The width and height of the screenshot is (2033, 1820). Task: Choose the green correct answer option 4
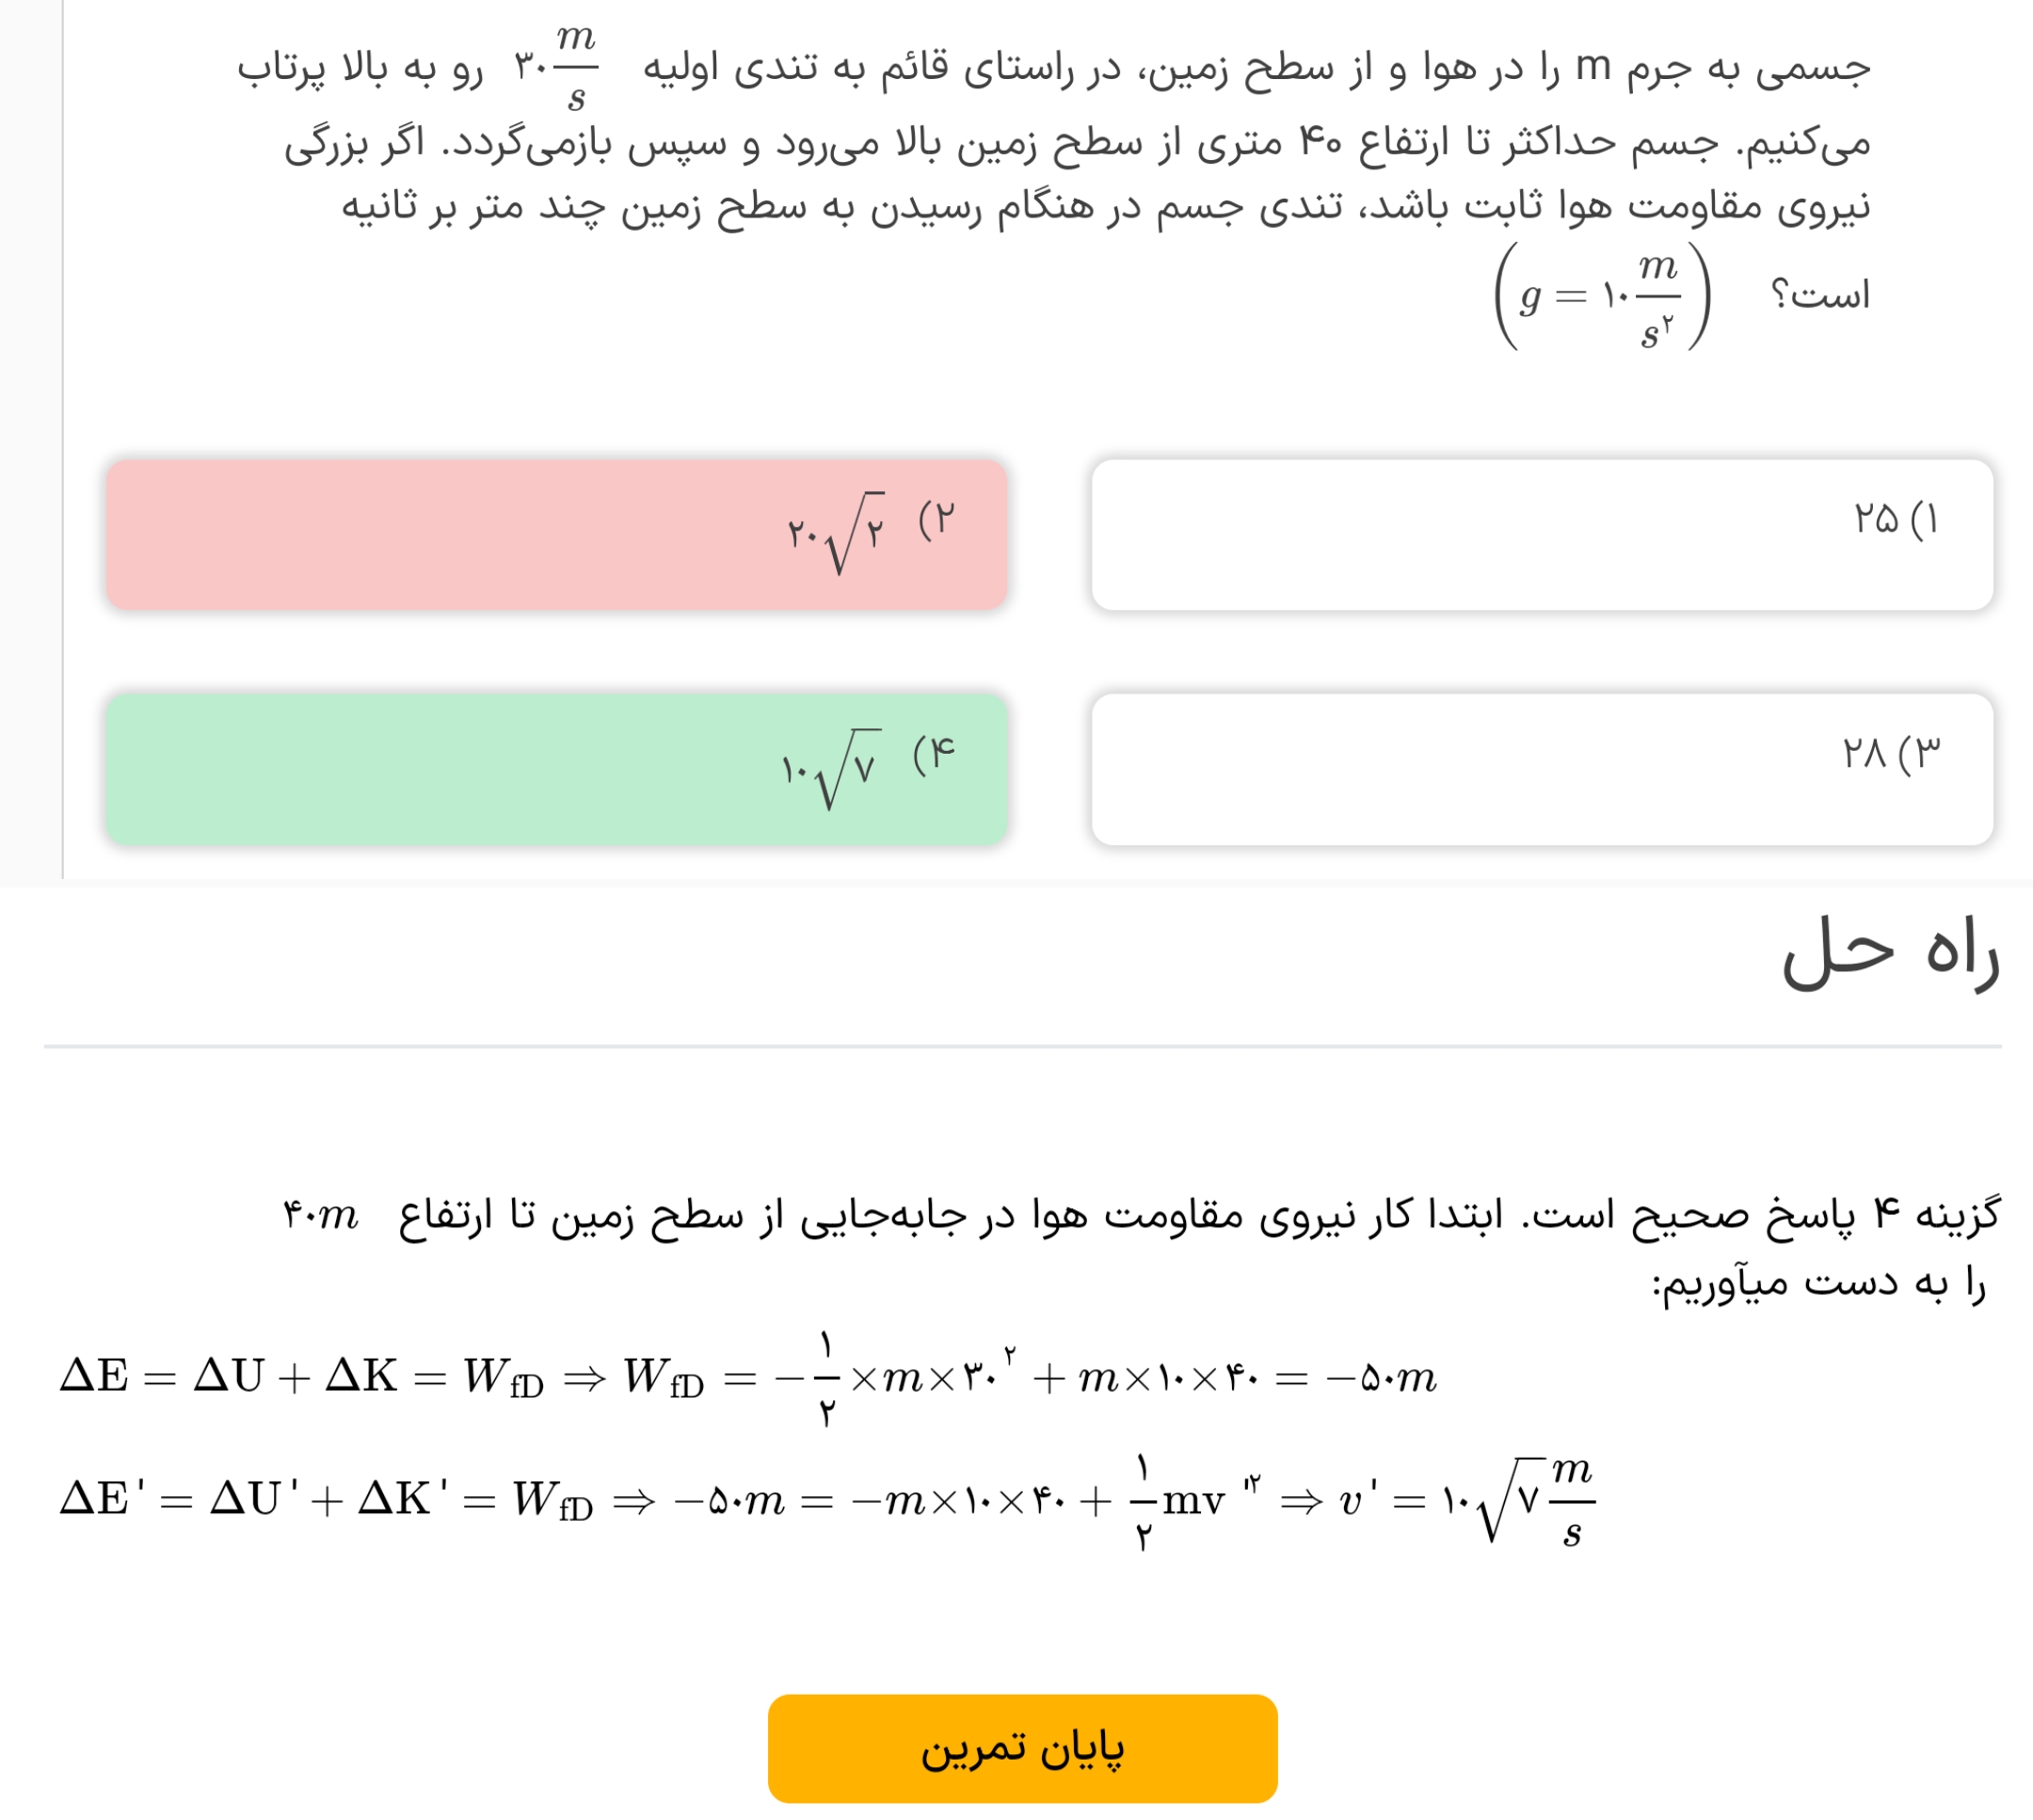click(556, 768)
